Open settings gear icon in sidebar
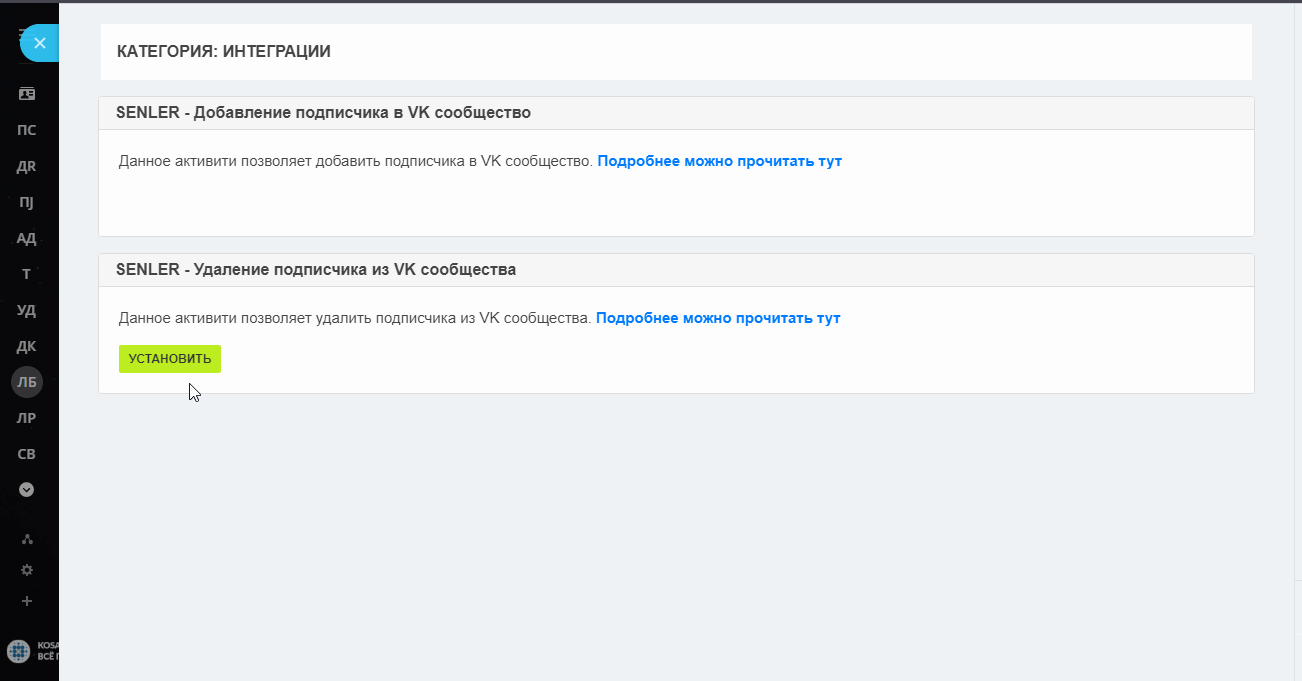This screenshot has width=1302, height=681. [x=27, y=570]
